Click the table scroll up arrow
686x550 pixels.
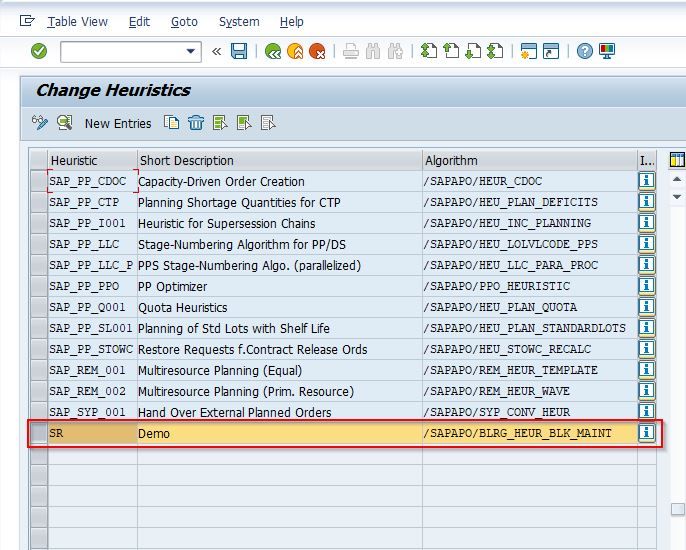[x=677, y=179]
